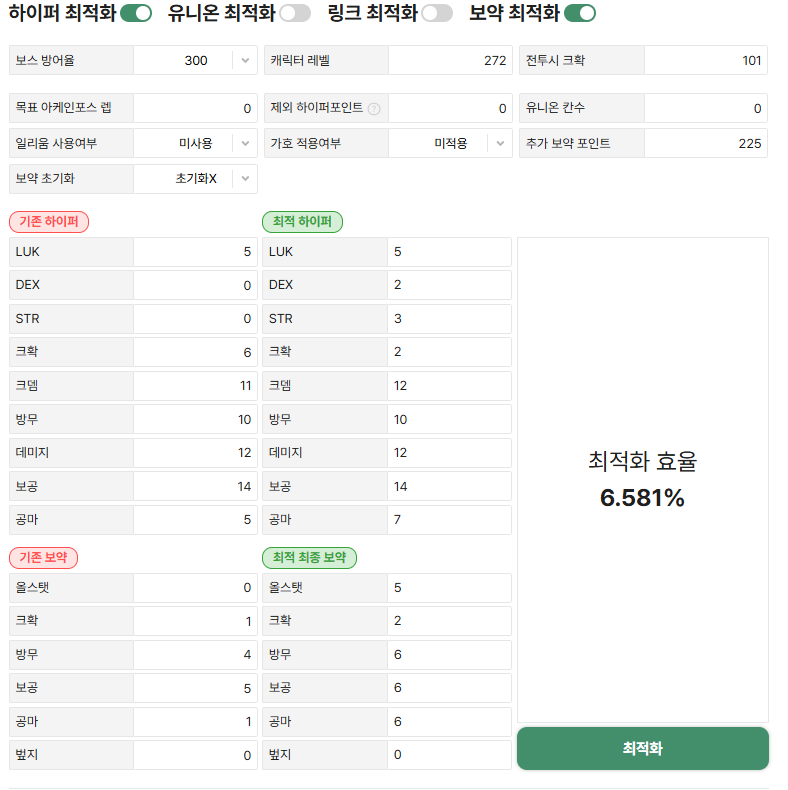Screen dimensions: 788x790
Task: Select the existing hyper 크뎀 value field
Action: pyautogui.click(x=195, y=386)
